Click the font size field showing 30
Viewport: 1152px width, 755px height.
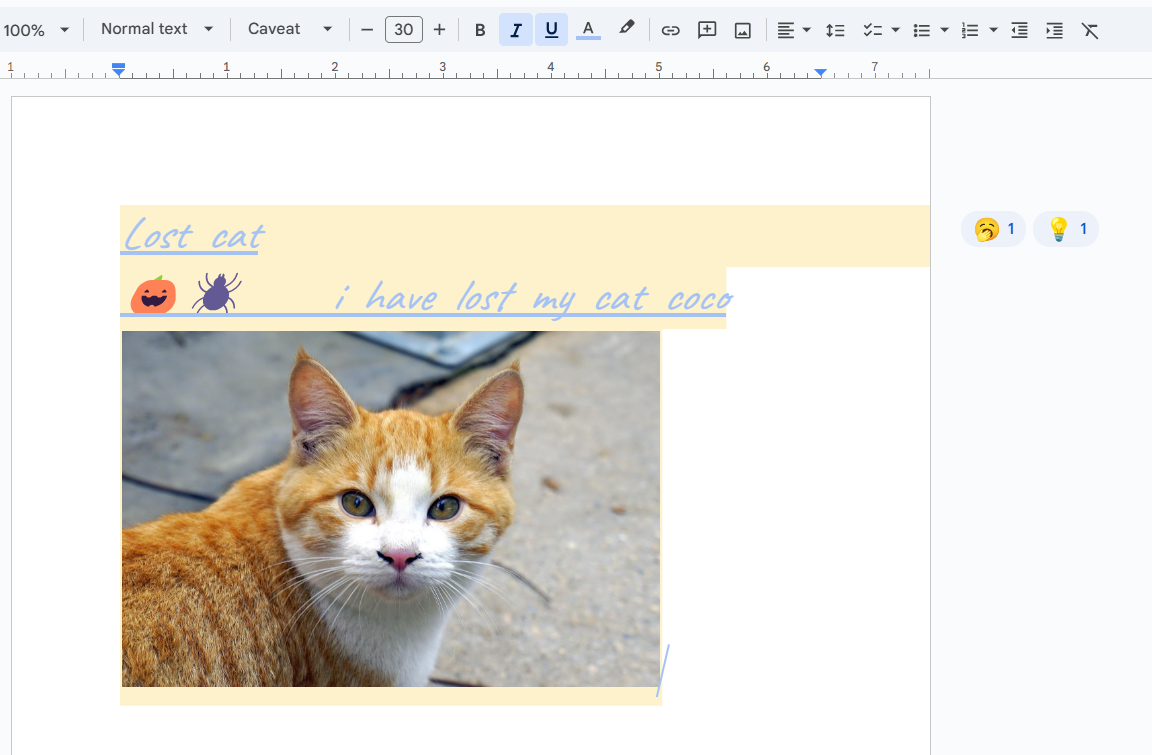click(x=403, y=30)
